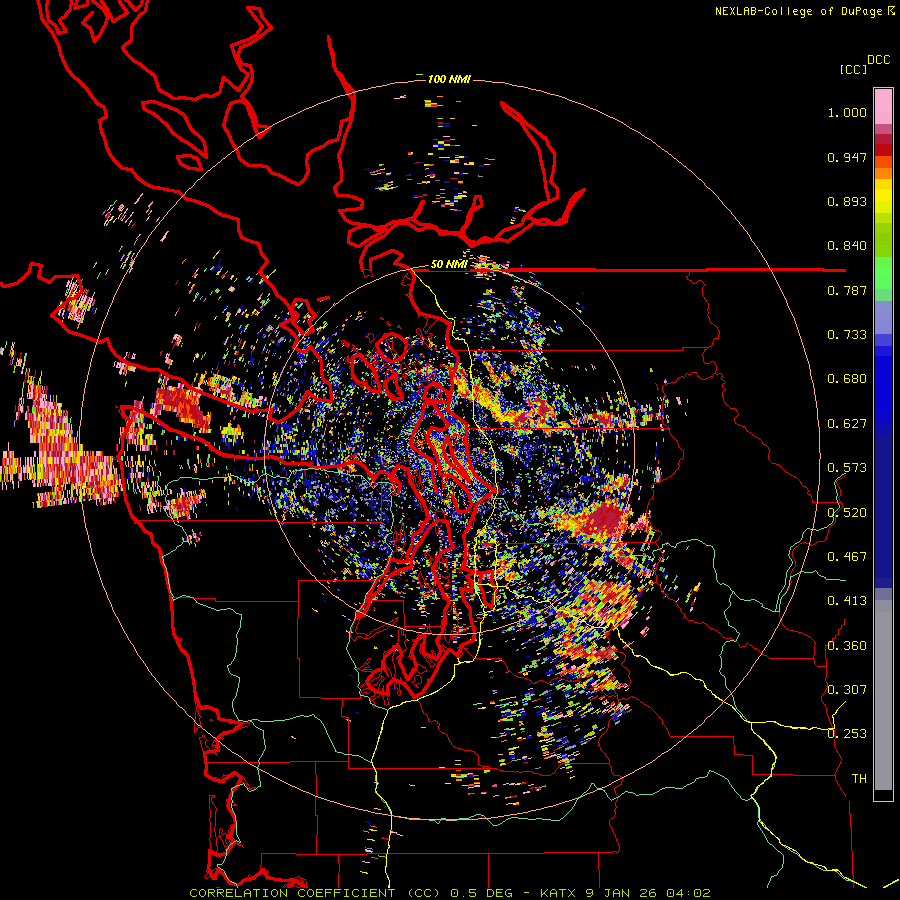Click the gray color band near 0.307
This screenshot has width=900, height=900.
883,695
